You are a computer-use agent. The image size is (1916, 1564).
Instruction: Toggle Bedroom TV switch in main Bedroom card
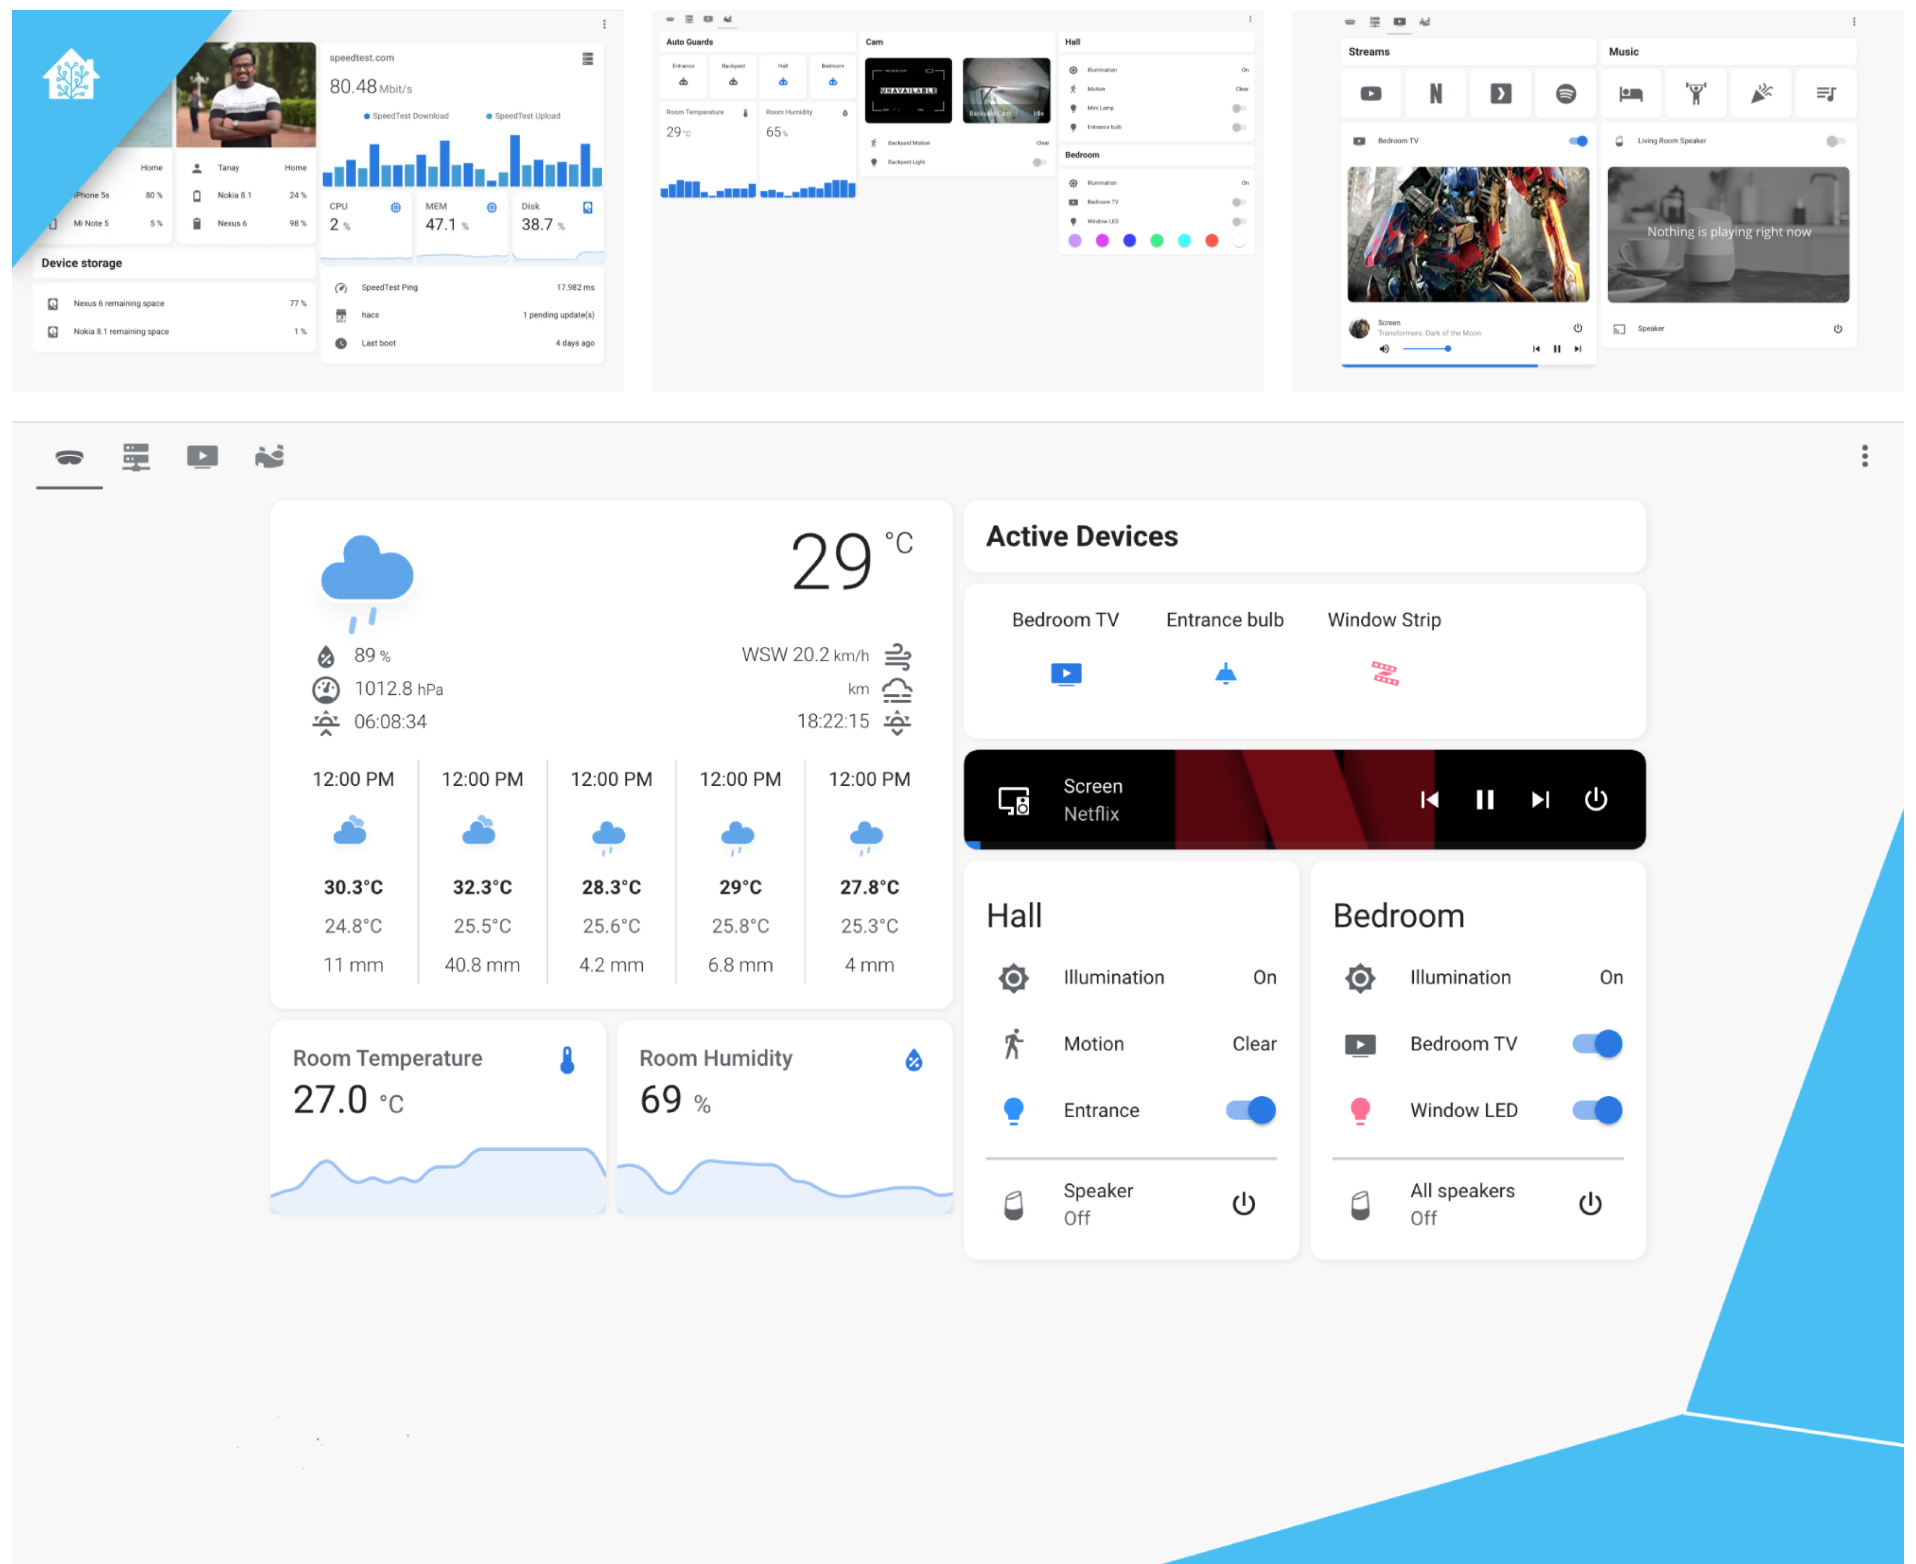[x=1597, y=1044]
